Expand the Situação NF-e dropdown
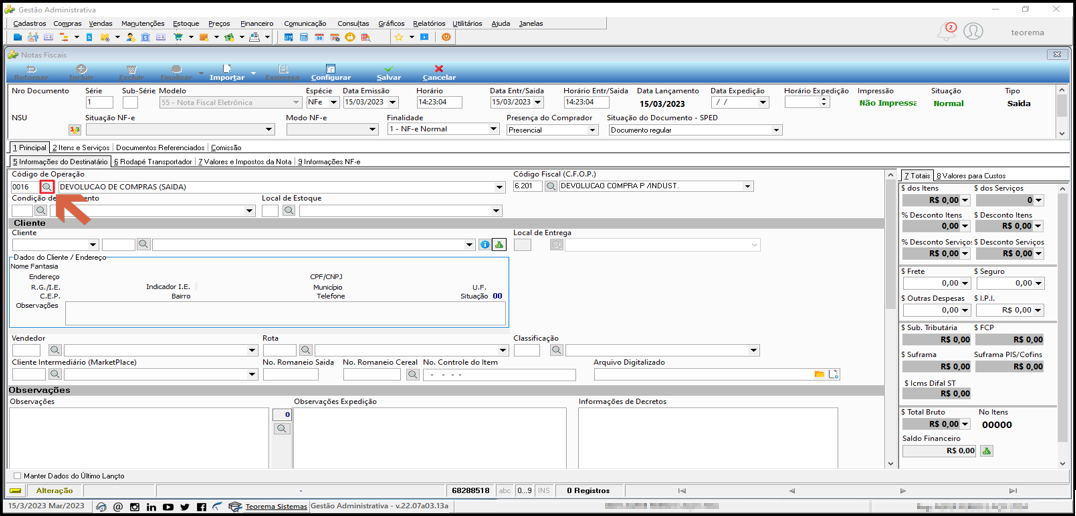This screenshot has width=1076, height=516. (269, 130)
